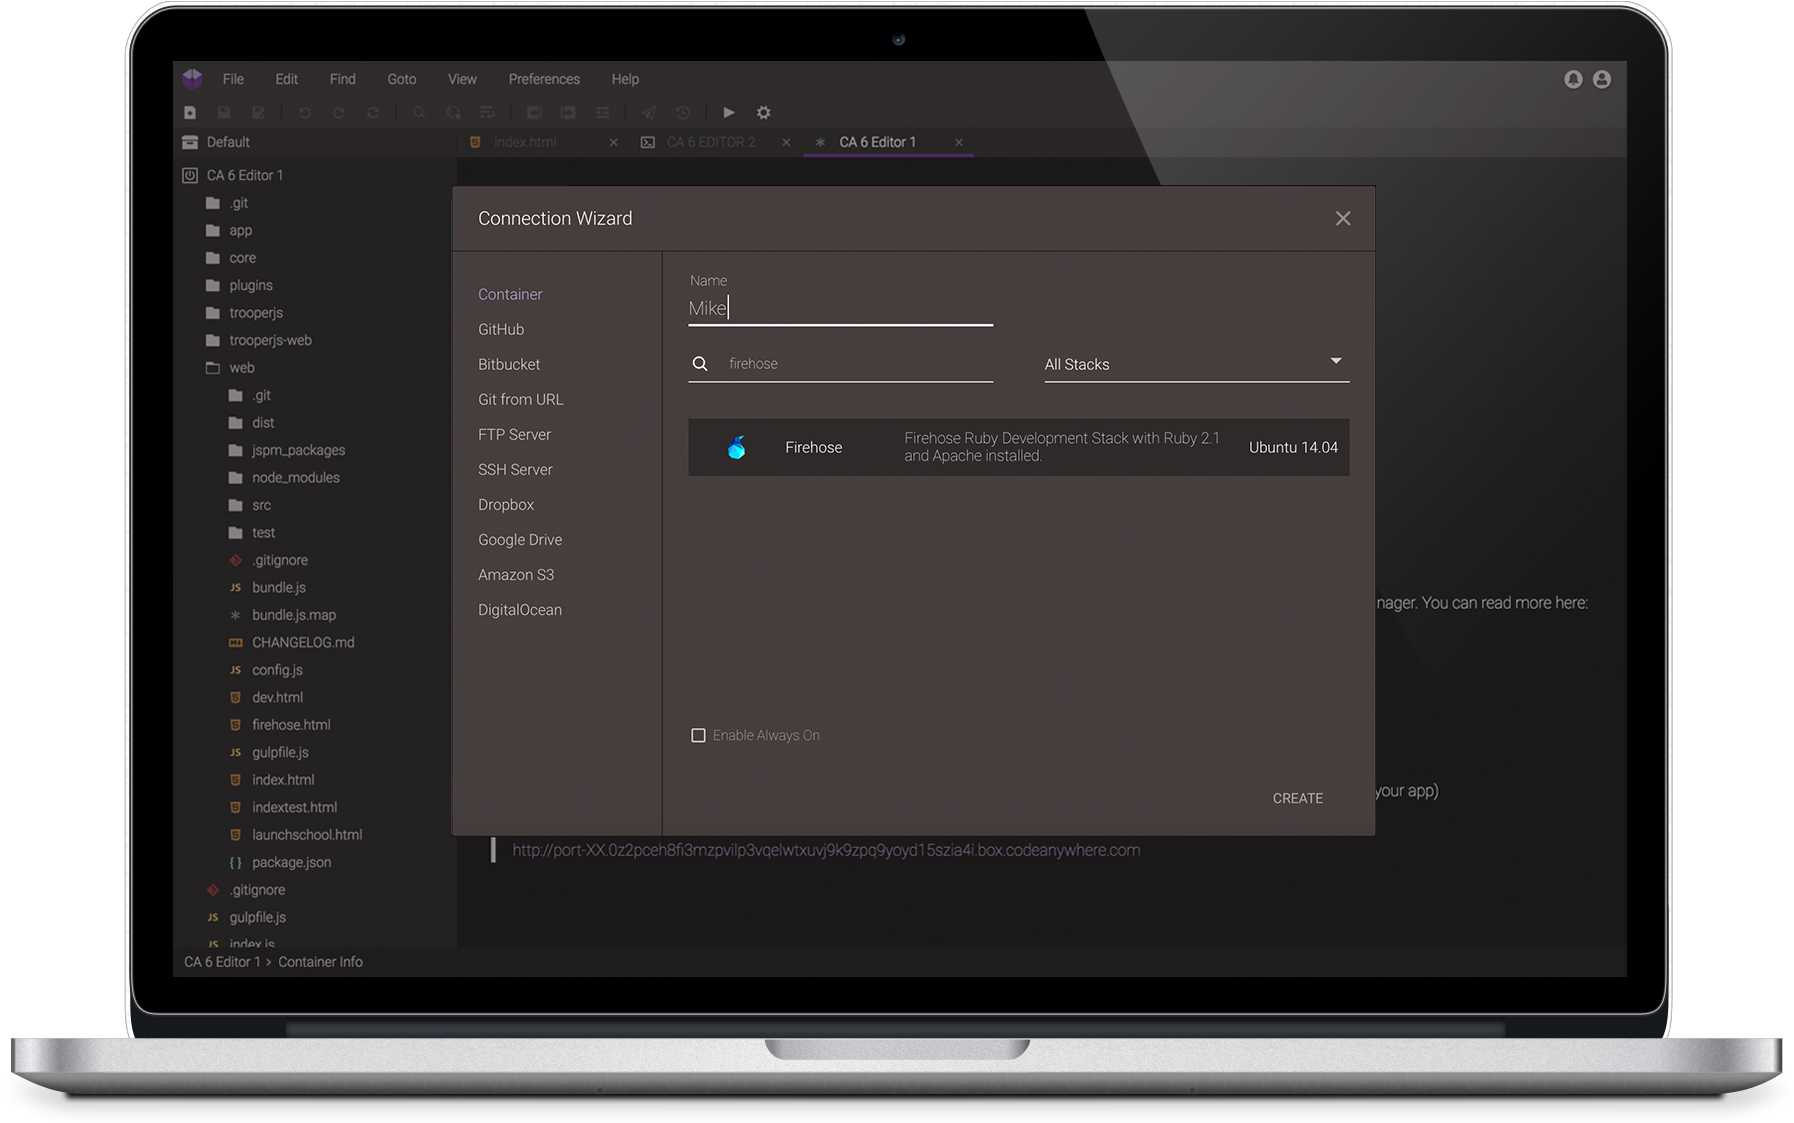Screen dimensions: 1794x1123
Task: Click the search magnifier in the wizard
Action: (700, 364)
